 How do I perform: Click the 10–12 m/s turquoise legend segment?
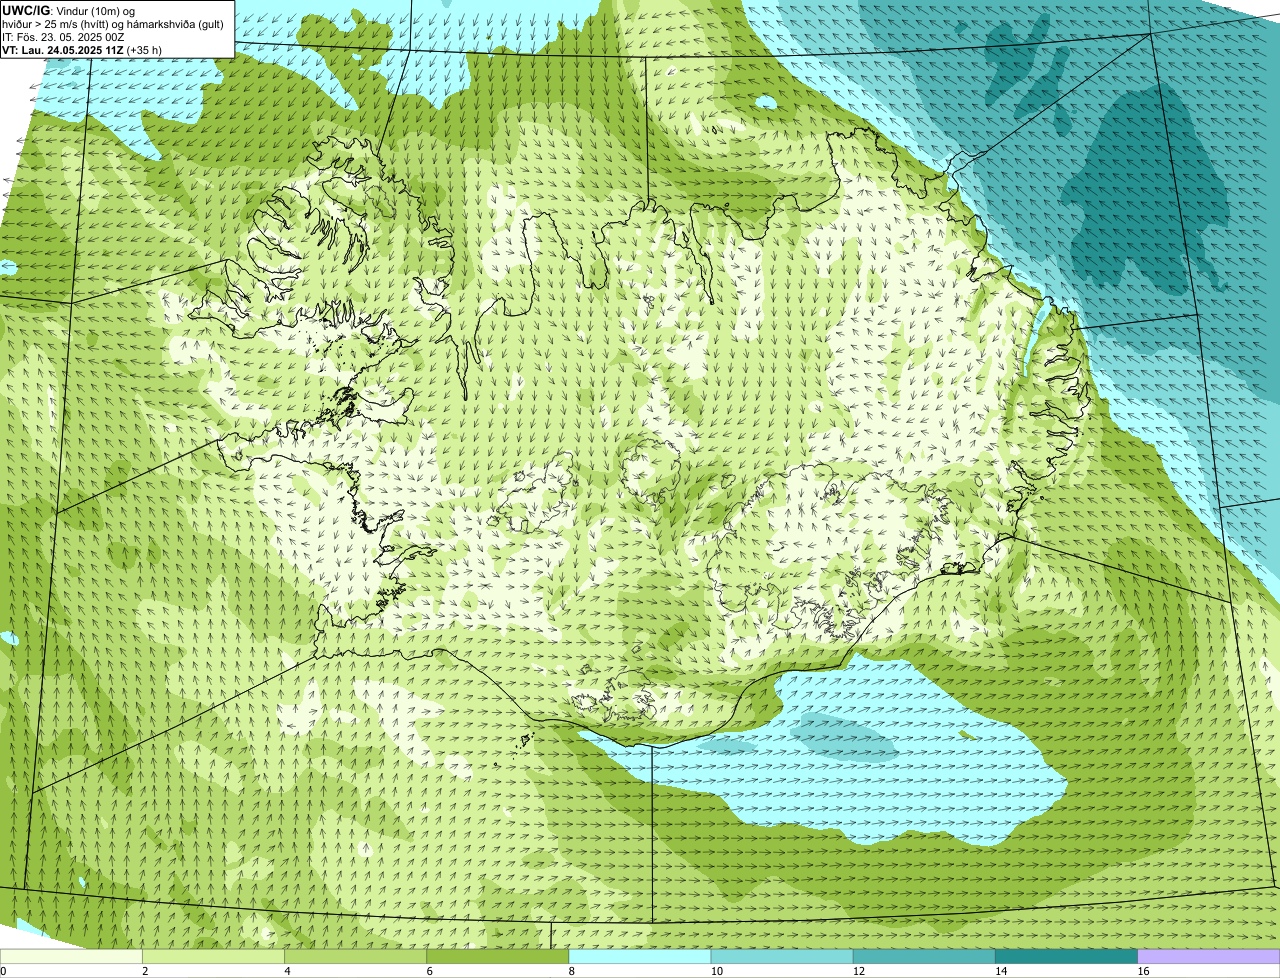point(782,957)
